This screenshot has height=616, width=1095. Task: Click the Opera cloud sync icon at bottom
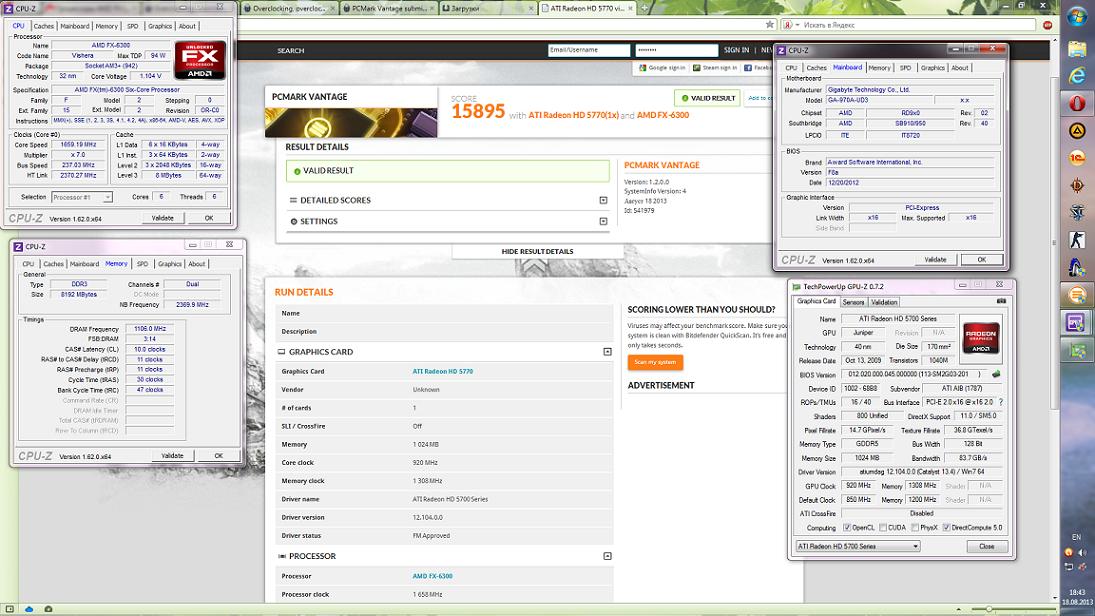pos(29,609)
